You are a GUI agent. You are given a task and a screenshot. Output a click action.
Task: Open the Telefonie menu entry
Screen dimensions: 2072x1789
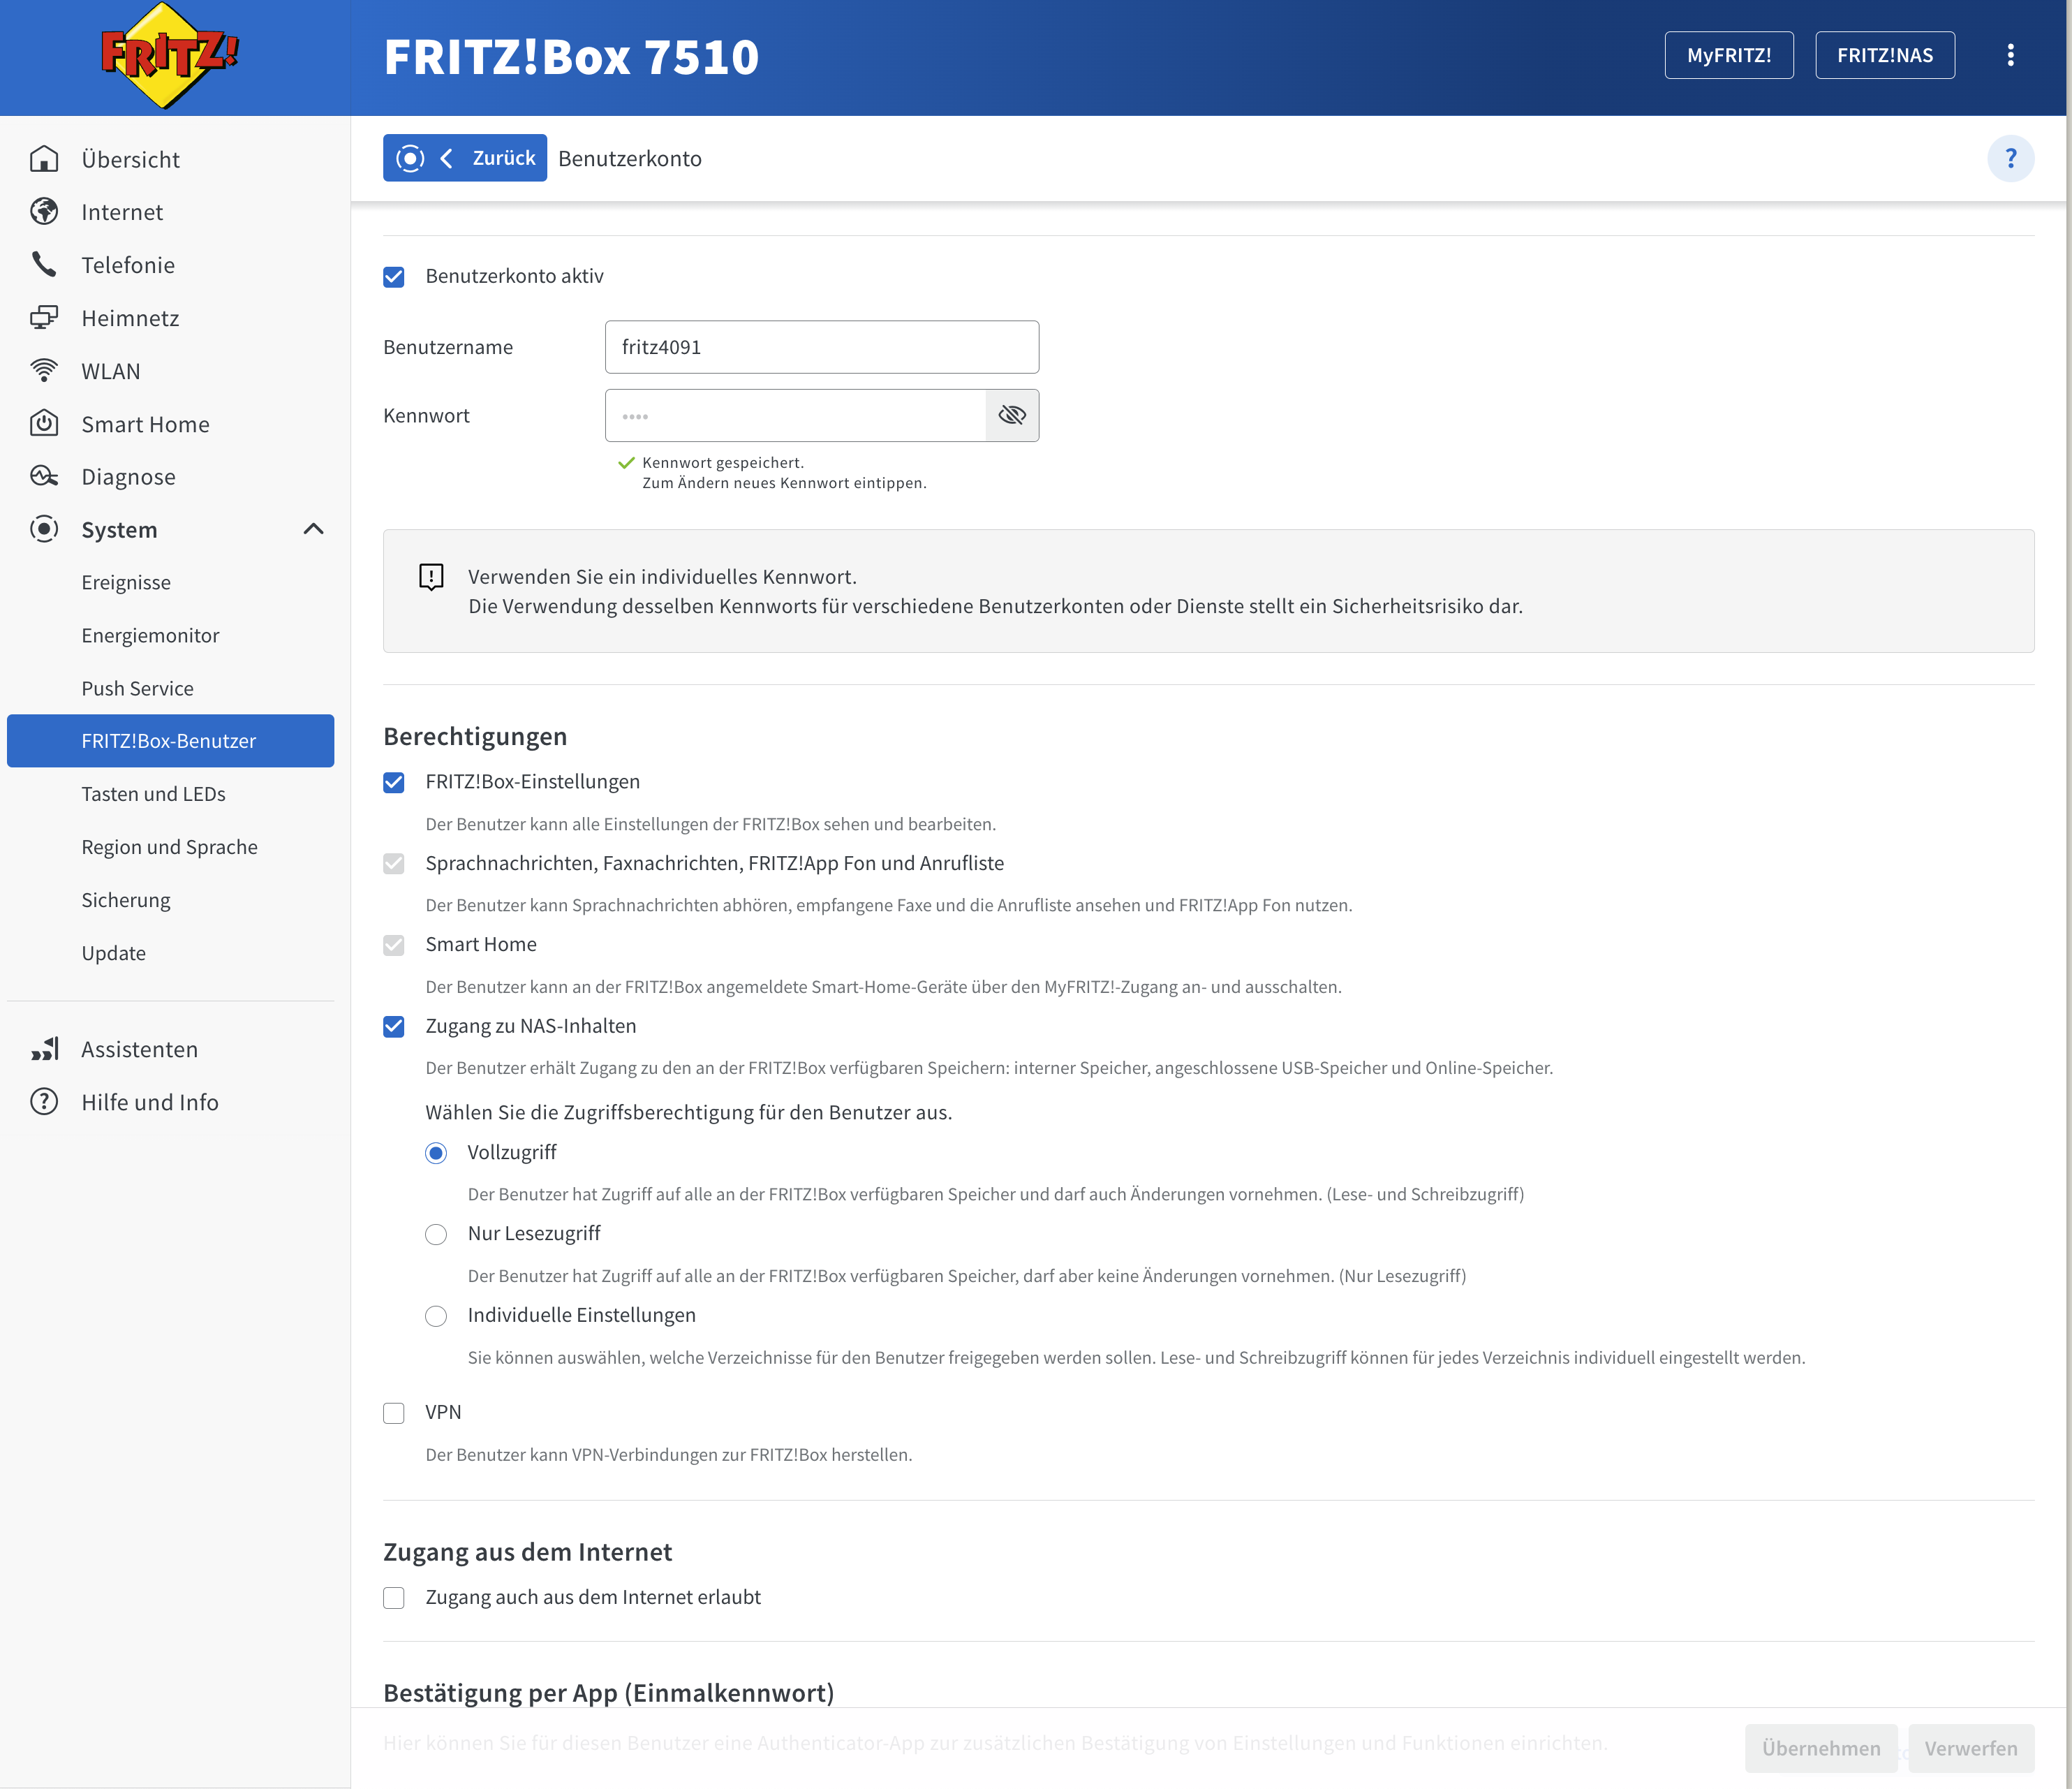(x=170, y=265)
